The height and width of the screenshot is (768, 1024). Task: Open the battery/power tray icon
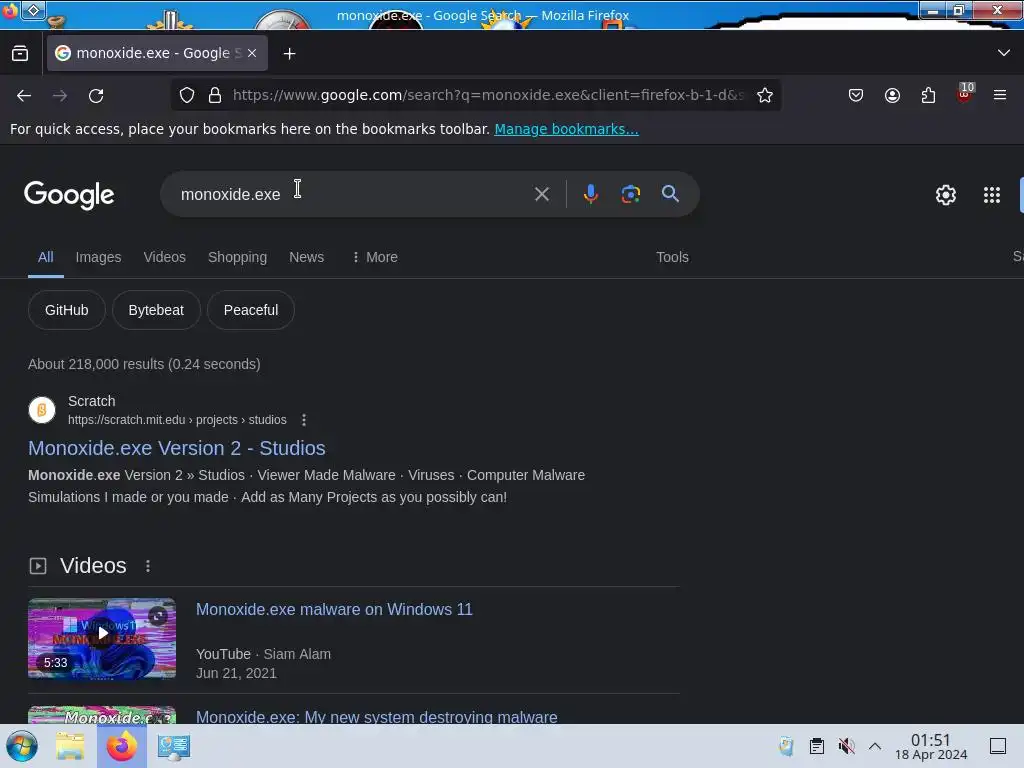786,746
